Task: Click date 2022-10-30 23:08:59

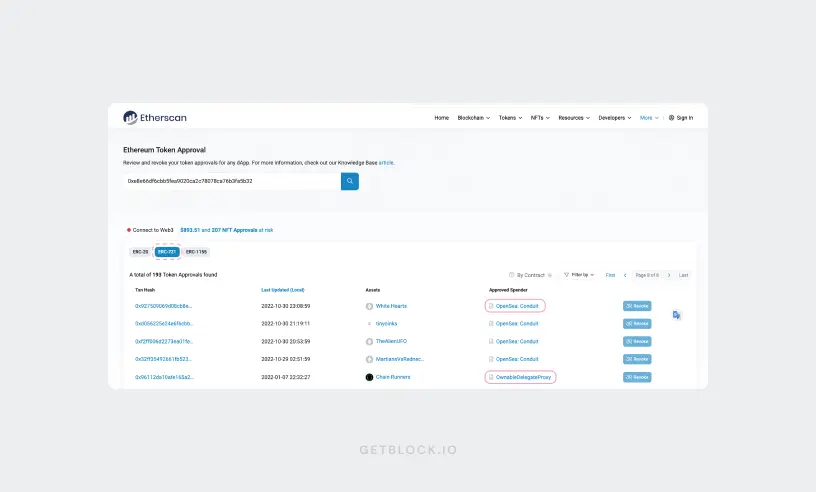Action: click(x=286, y=306)
